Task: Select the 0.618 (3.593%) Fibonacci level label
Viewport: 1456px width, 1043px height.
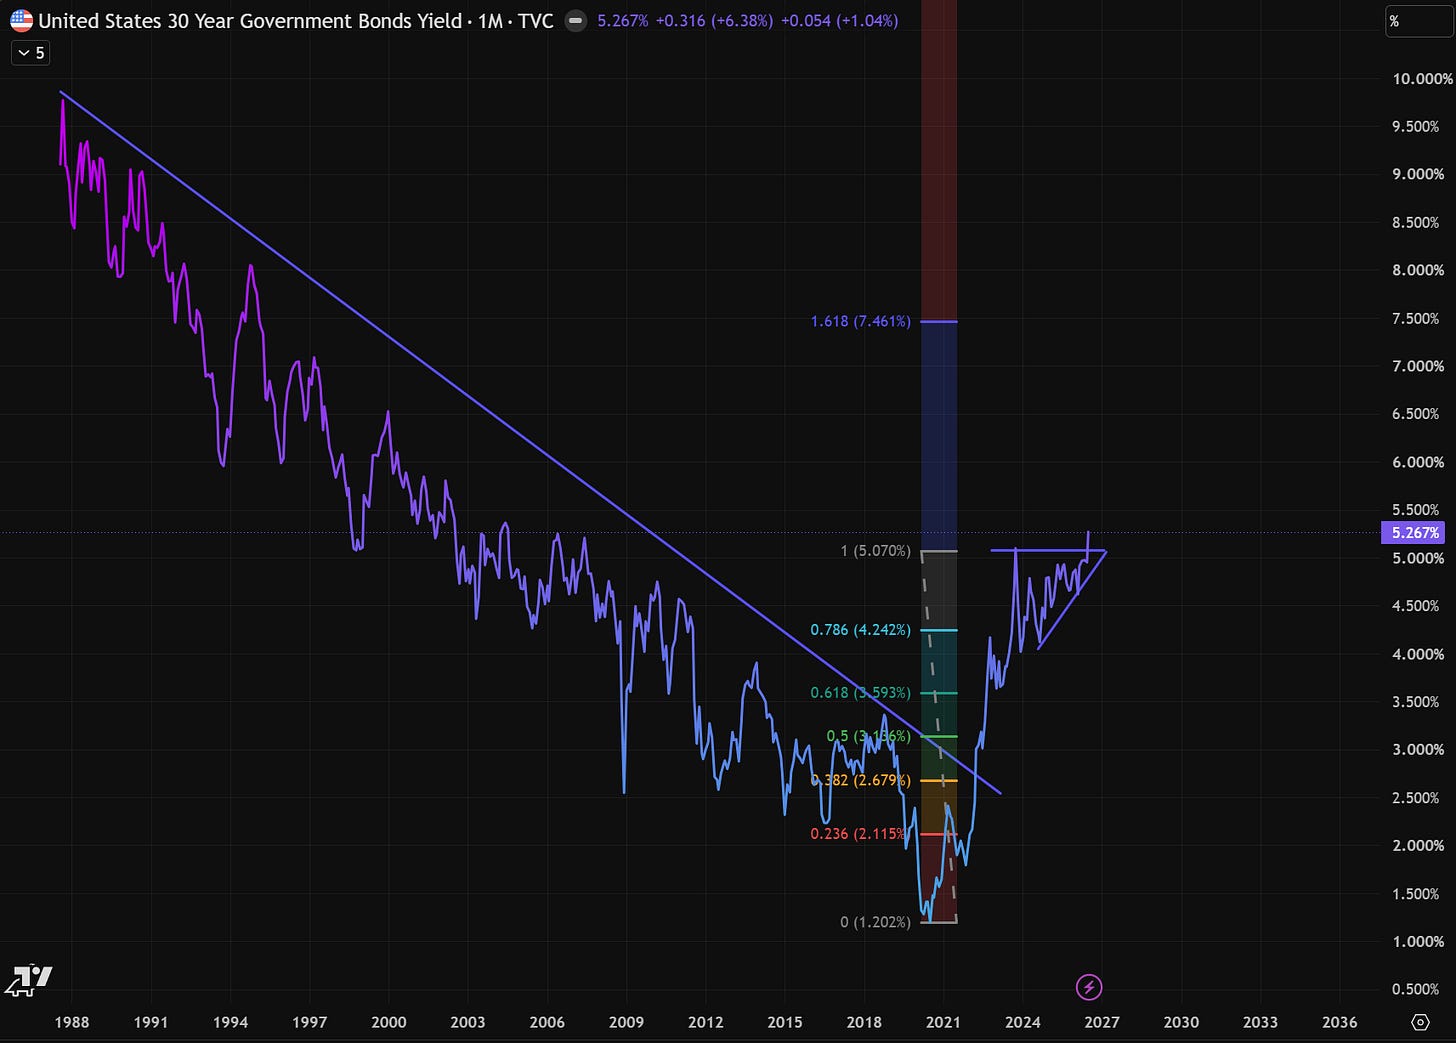Action: 861,692
